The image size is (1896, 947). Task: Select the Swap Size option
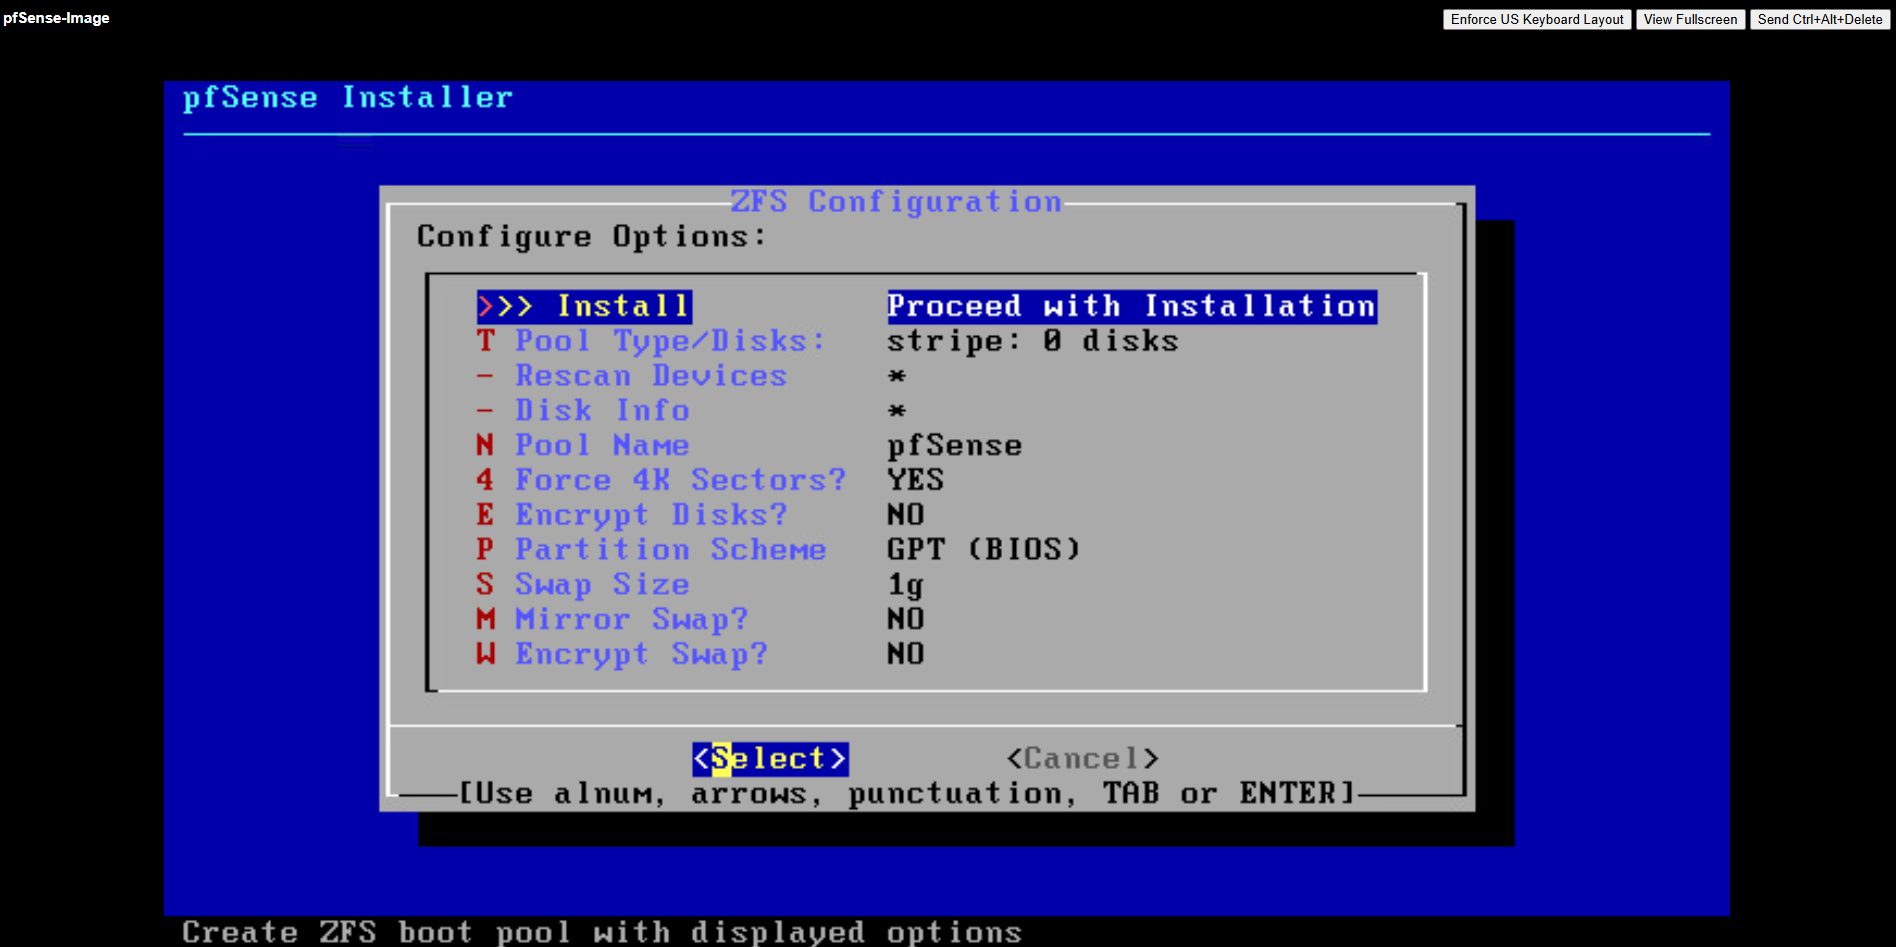tap(583, 585)
